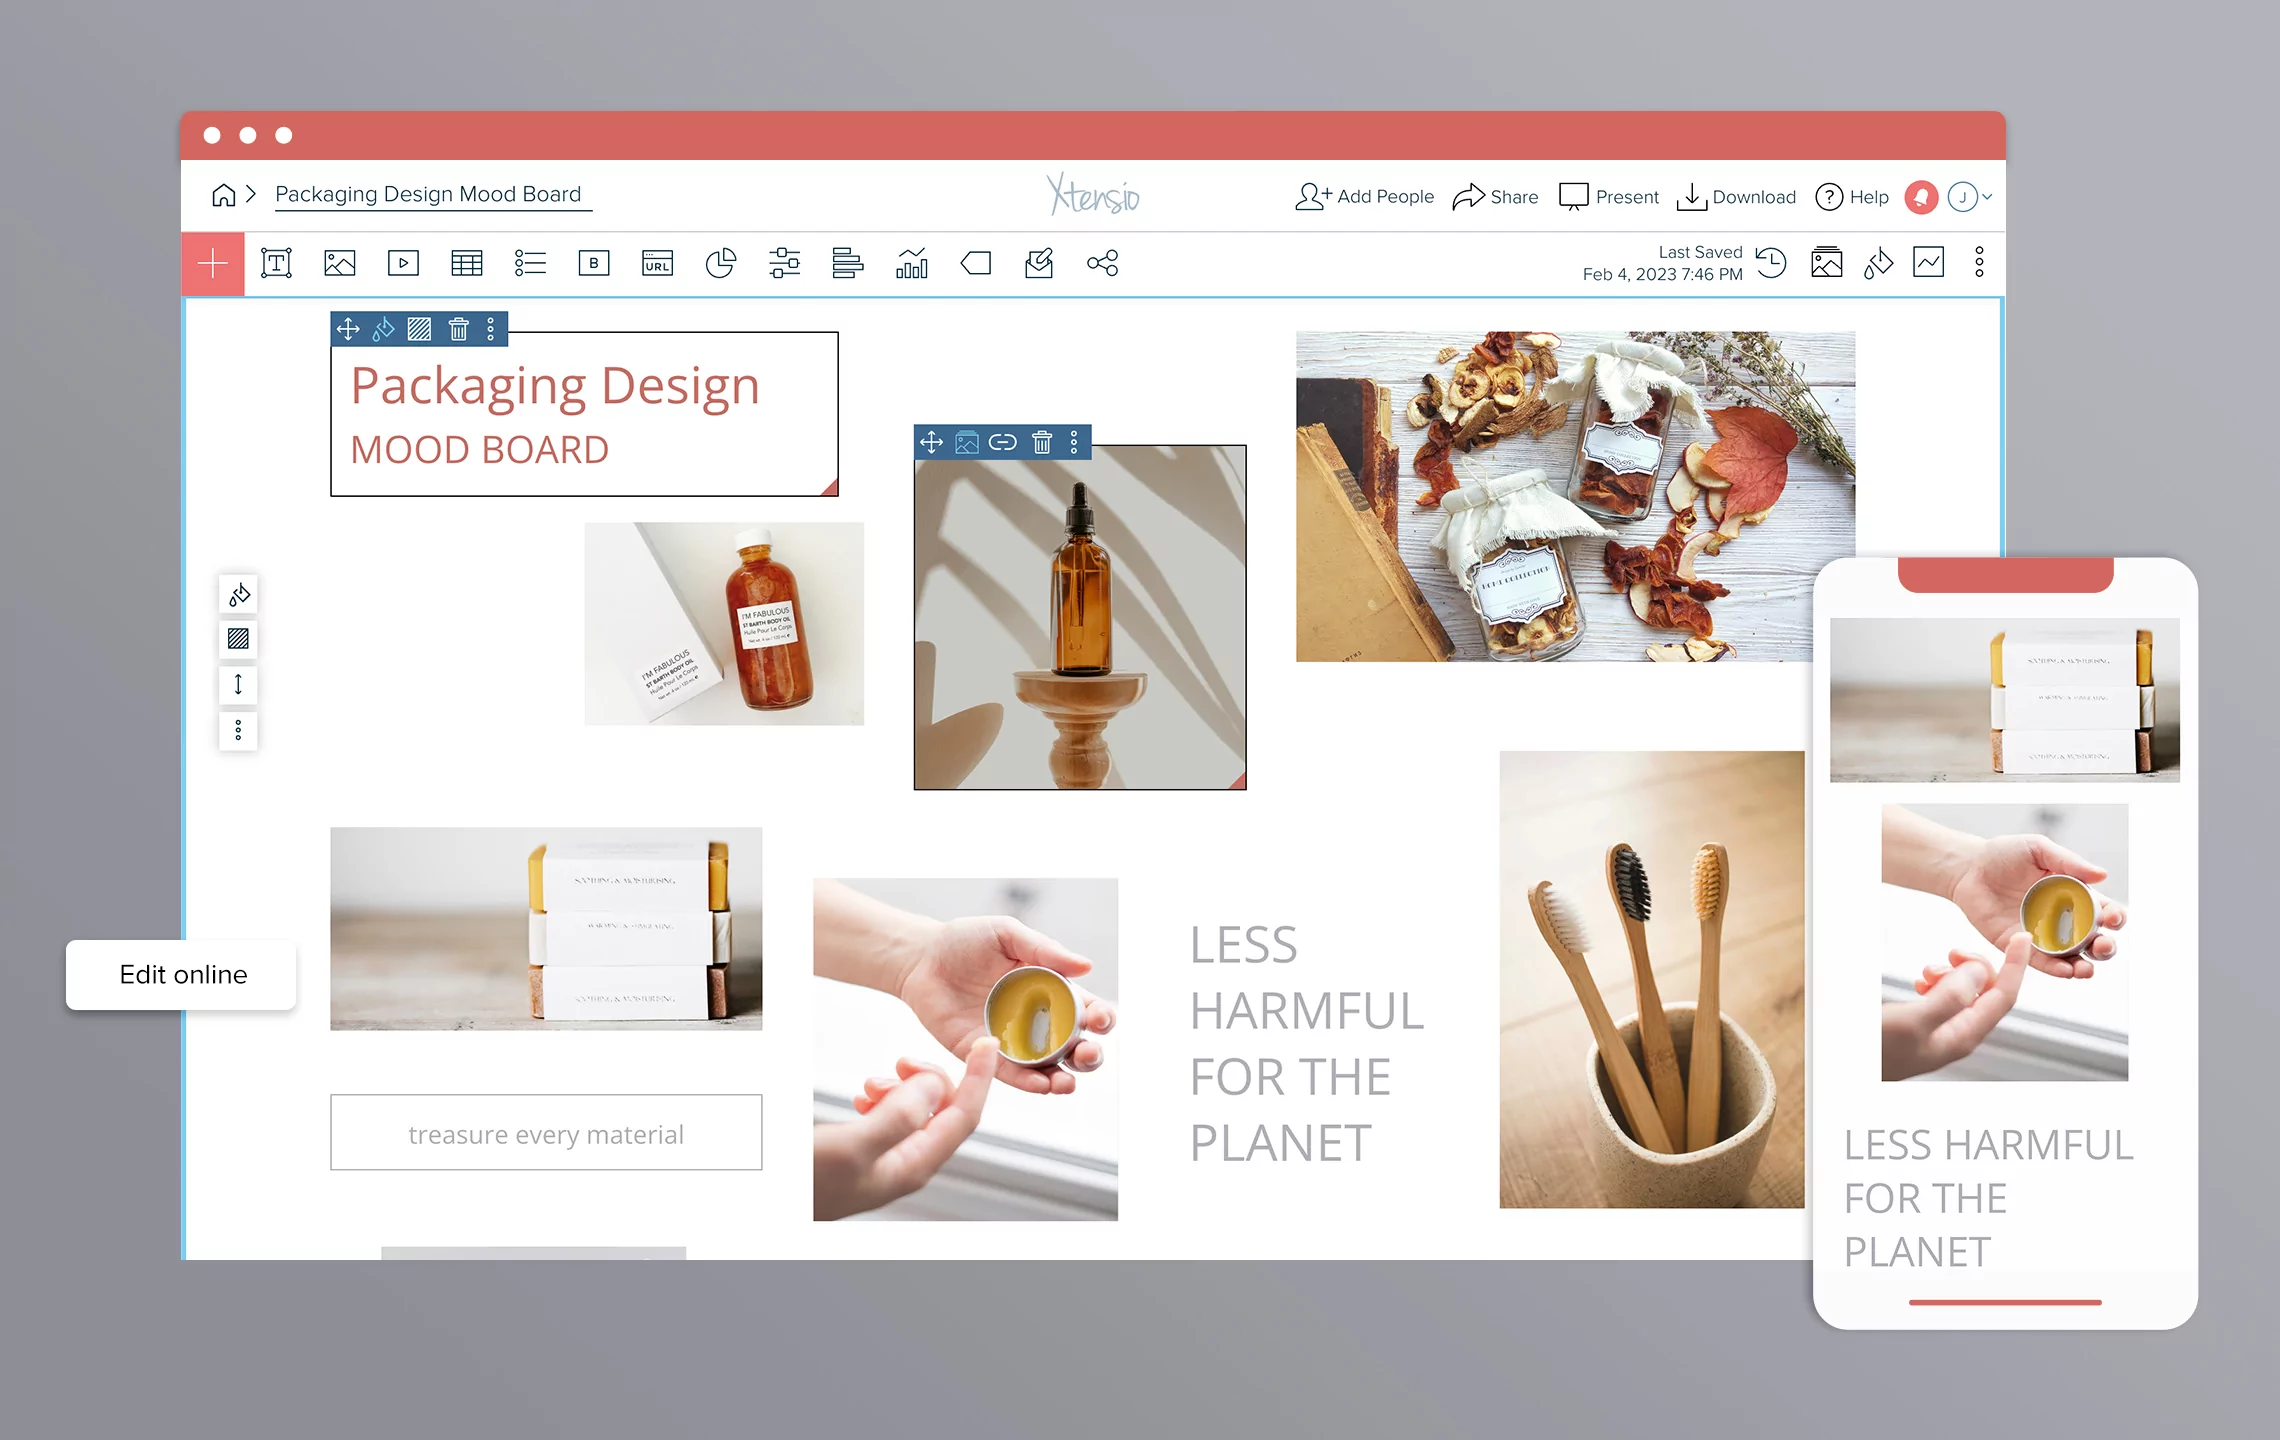The image size is (2280, 1440).
Task: Open the title module color paint bucket
Action: point(384,329)
